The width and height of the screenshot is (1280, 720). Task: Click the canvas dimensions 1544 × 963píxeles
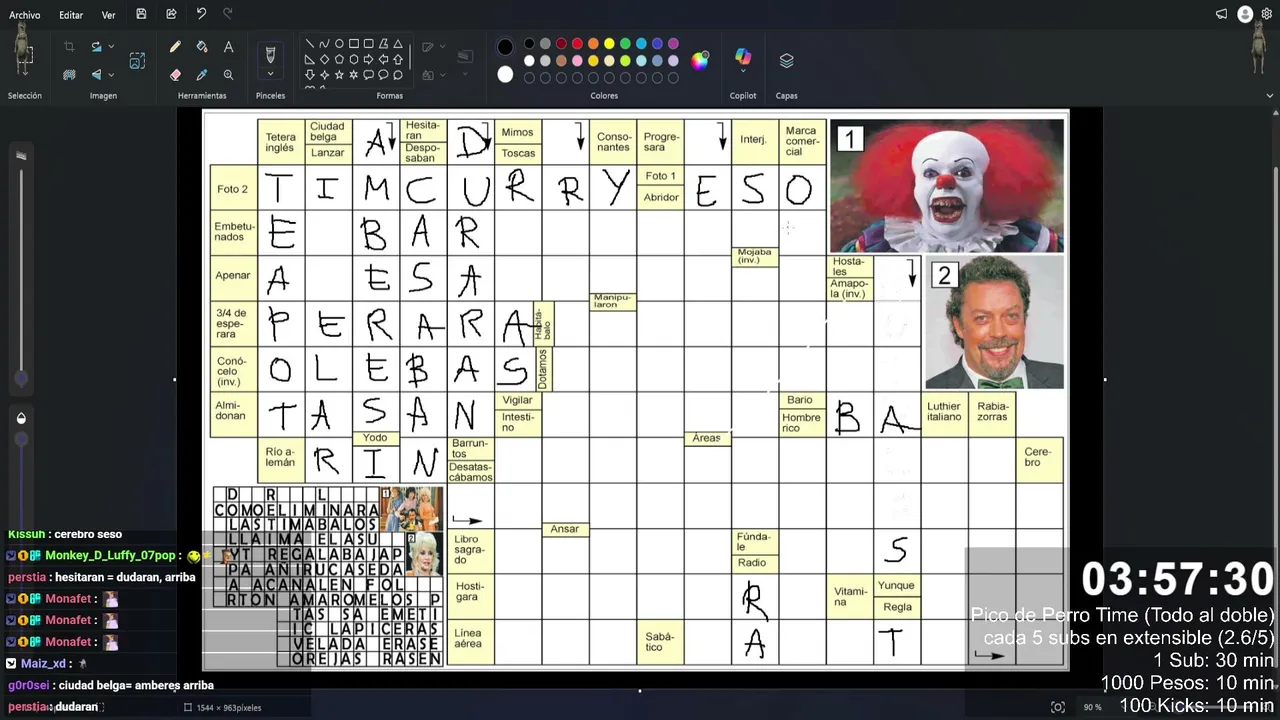(223, 707)
